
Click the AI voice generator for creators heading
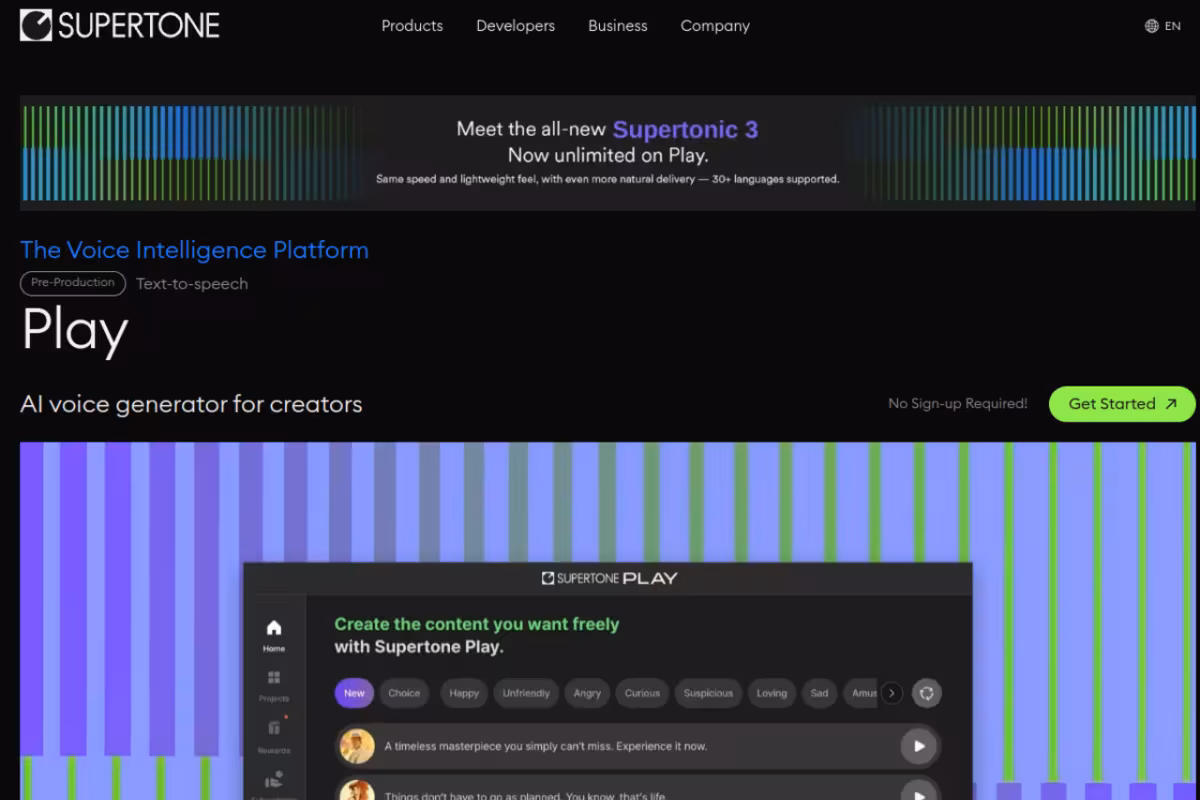tap(191, 404)
